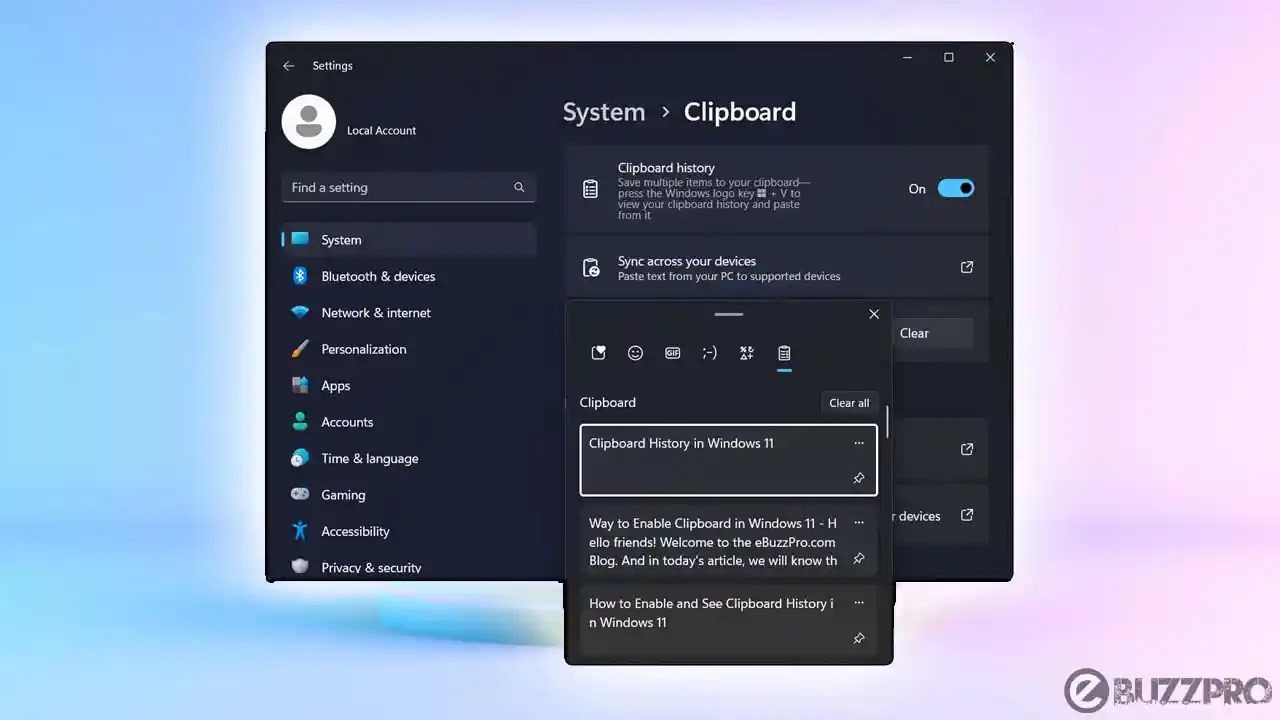Open most recently used items panel

(x=598, y=352)
